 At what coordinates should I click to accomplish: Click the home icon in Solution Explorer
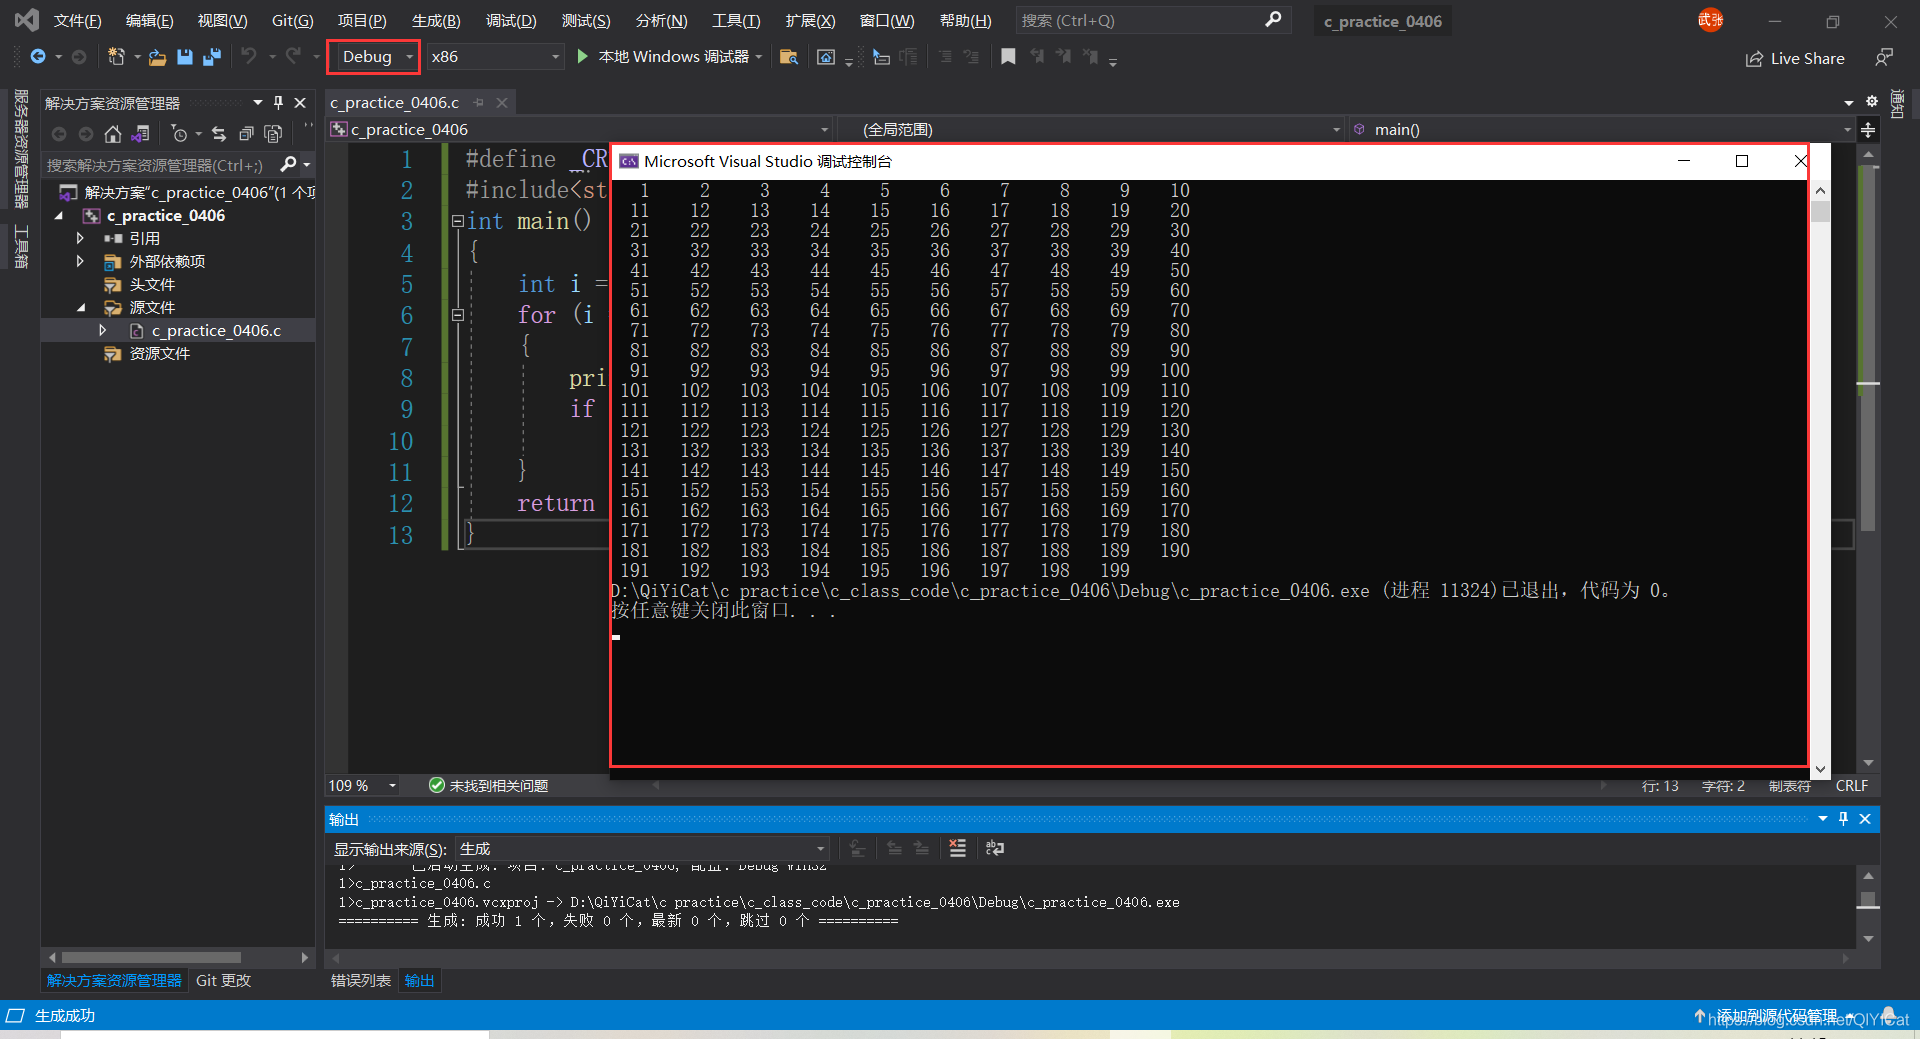[113, 134]
